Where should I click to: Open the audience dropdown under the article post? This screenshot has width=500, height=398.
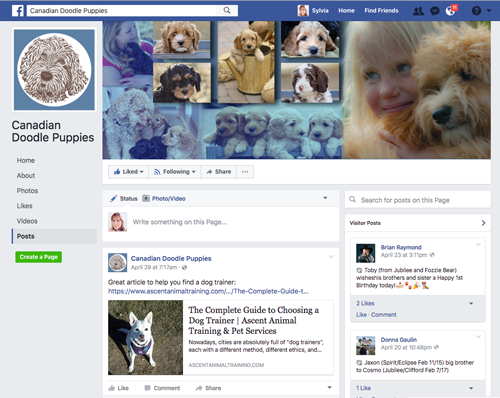(x=329, y=387)
